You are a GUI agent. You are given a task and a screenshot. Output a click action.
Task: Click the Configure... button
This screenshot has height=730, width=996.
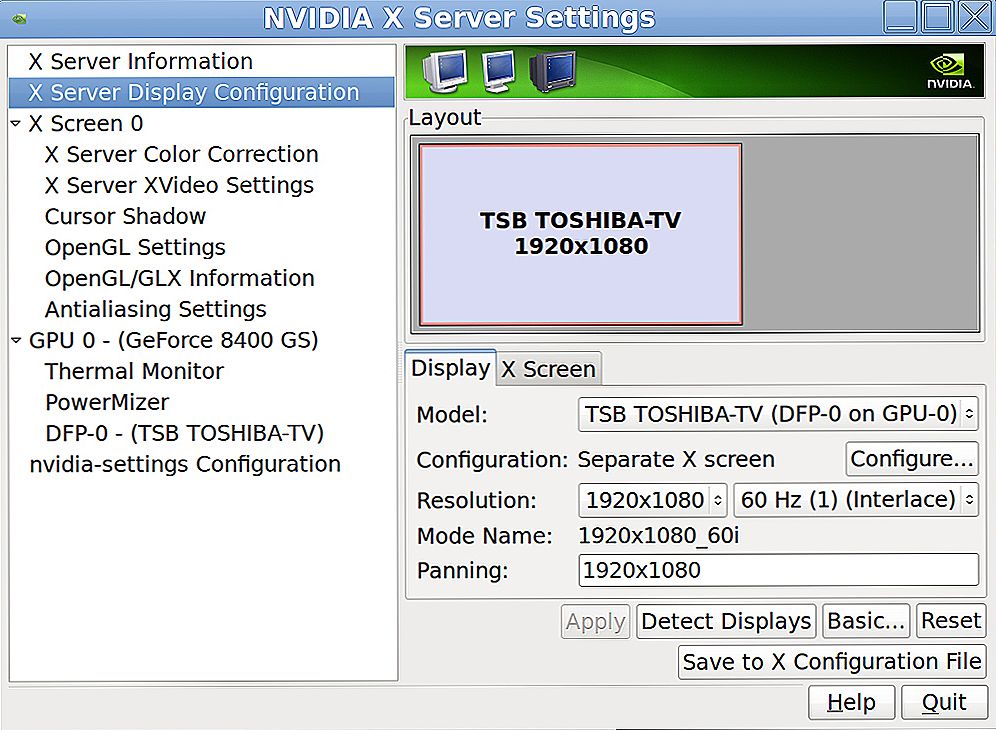click(x=912, y=459)
